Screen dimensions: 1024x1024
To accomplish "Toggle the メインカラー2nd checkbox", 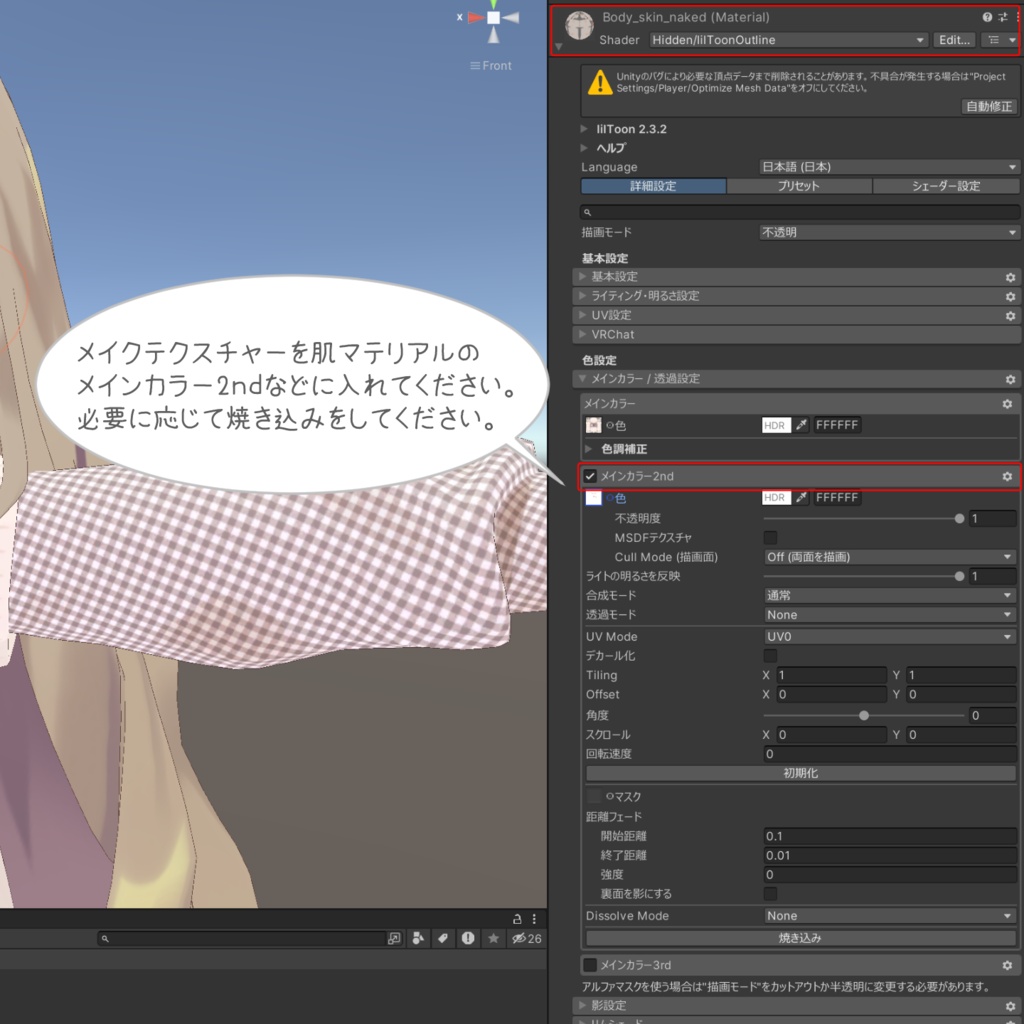I will [590, 476].
